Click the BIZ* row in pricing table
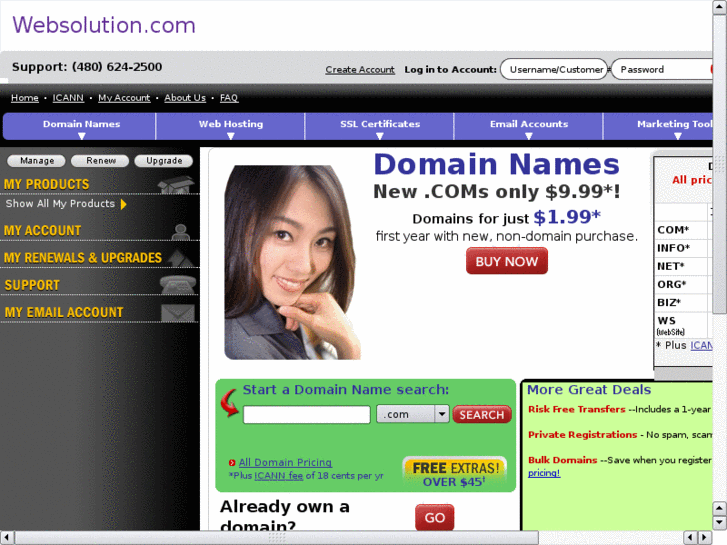 click(x=682, y=302)
